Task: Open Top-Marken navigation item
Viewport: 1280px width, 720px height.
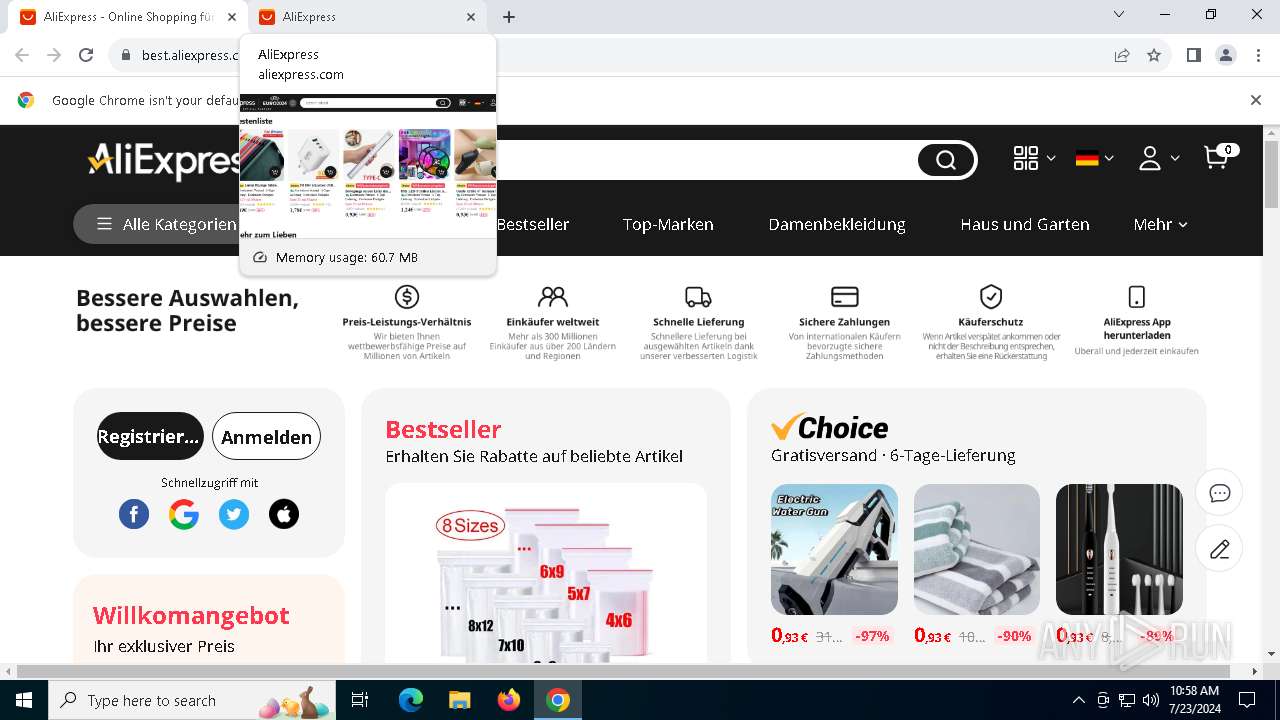Action: point(668,224)
